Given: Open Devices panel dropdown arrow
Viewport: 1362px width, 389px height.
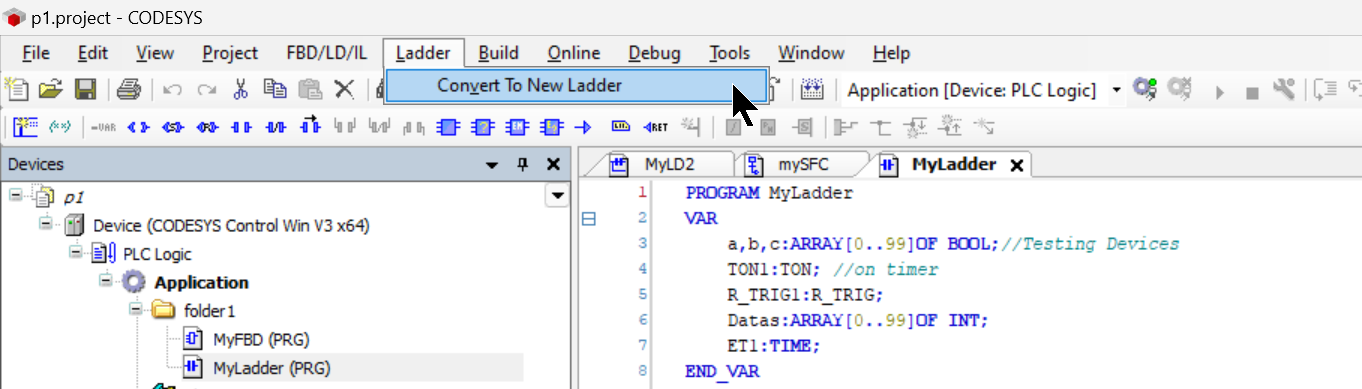Looking at the screenshot, I should pyautogui.click(x=491, y=165).
